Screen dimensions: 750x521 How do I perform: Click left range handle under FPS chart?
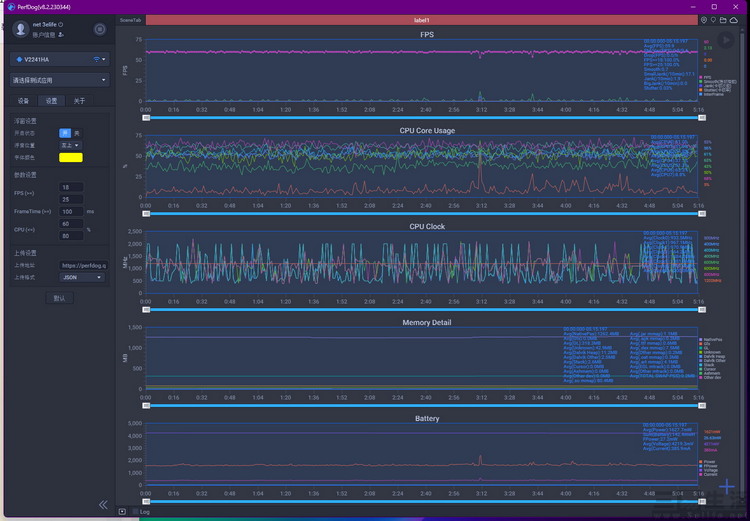click(146, 118)
